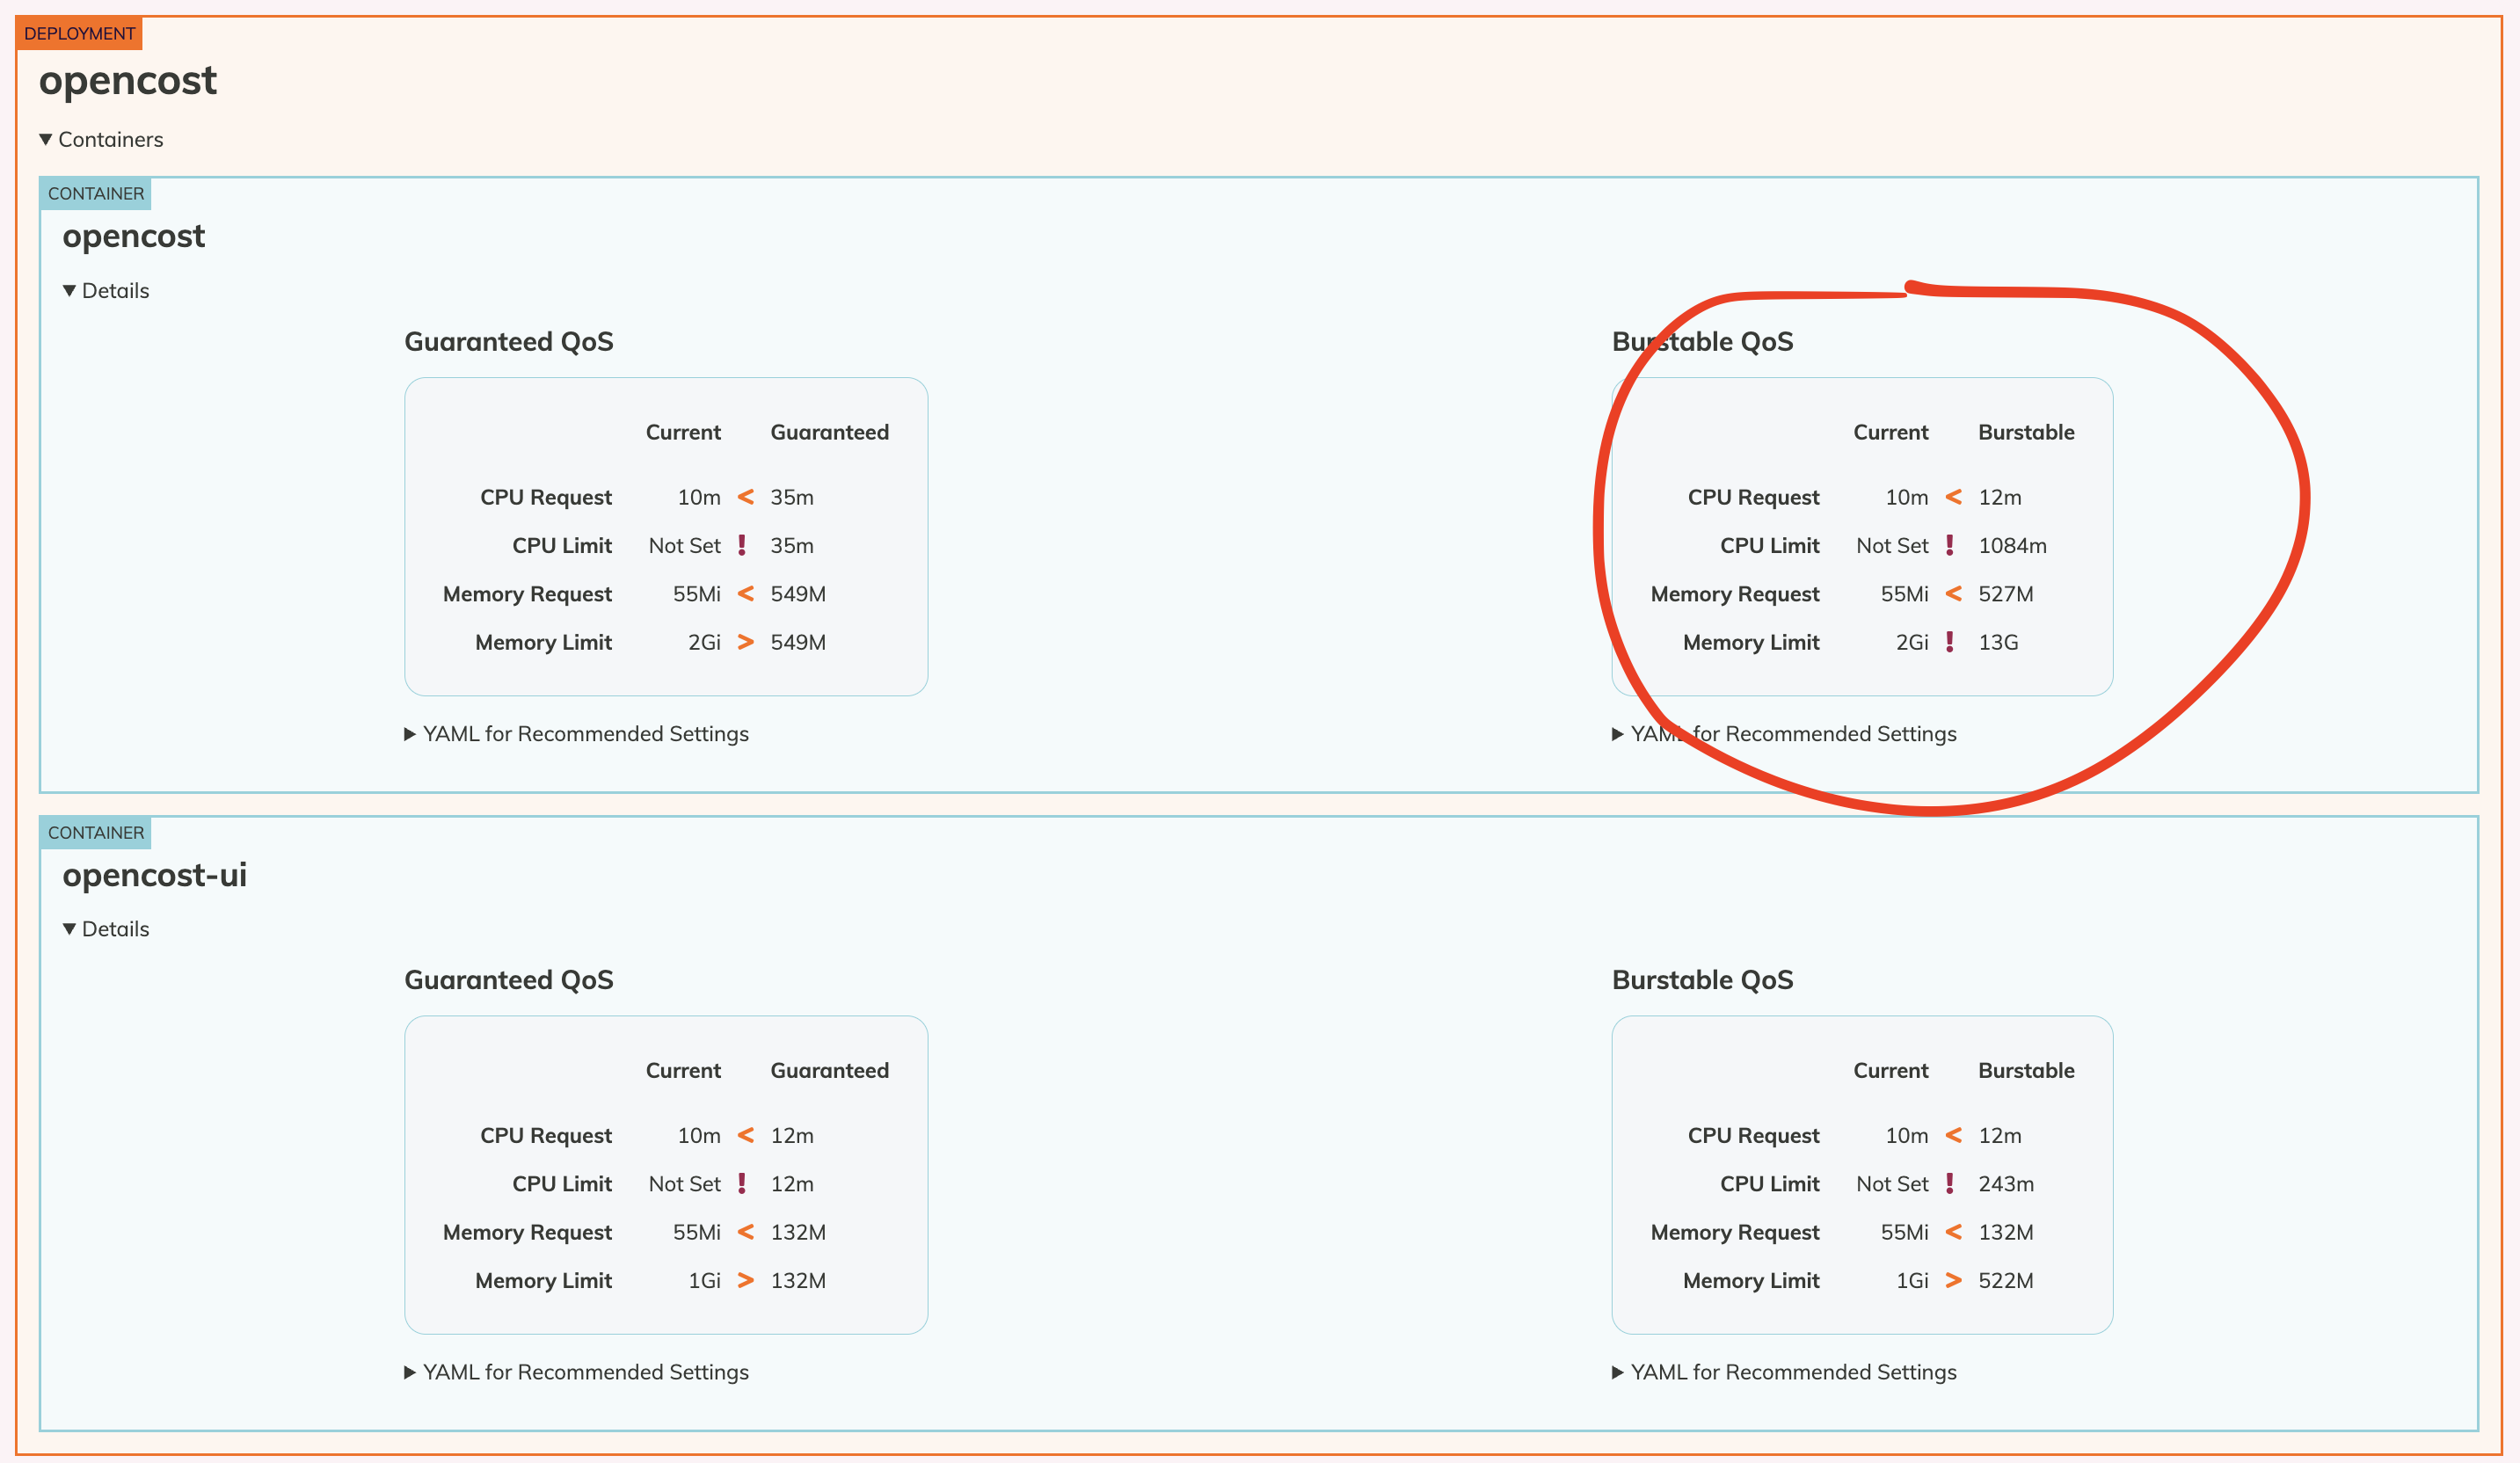Click the 243m recommended CPU Limit value

click(x=2006, y=1183)
